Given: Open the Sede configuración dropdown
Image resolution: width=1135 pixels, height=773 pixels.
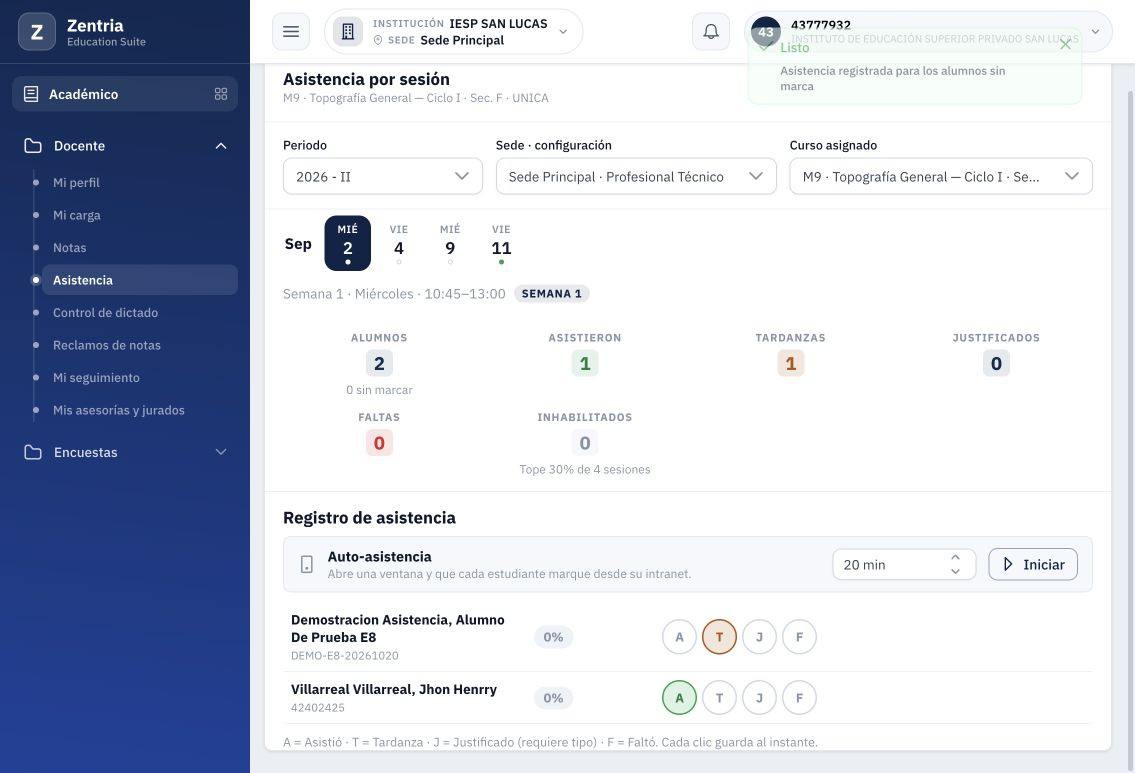Looking at the screenshot, I should pos(636,177).
